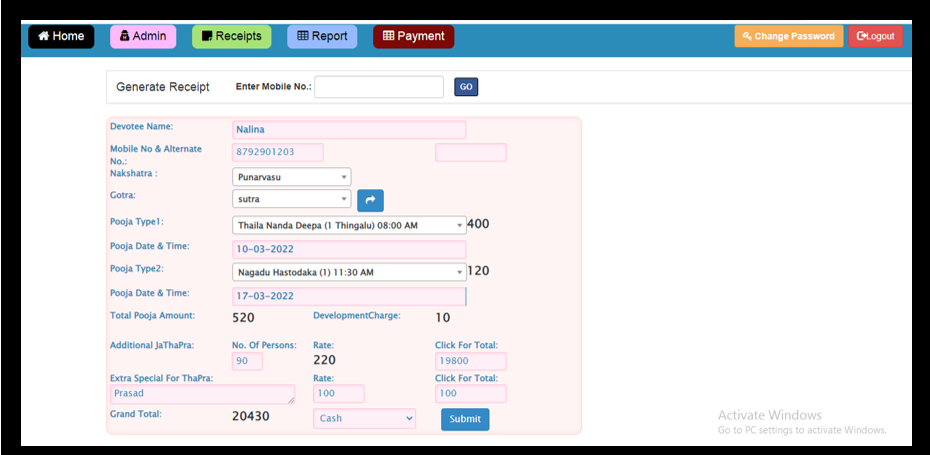Focus the Devotee Name field with Nalina
Screen dimensions: 930x455
(349, 130)
